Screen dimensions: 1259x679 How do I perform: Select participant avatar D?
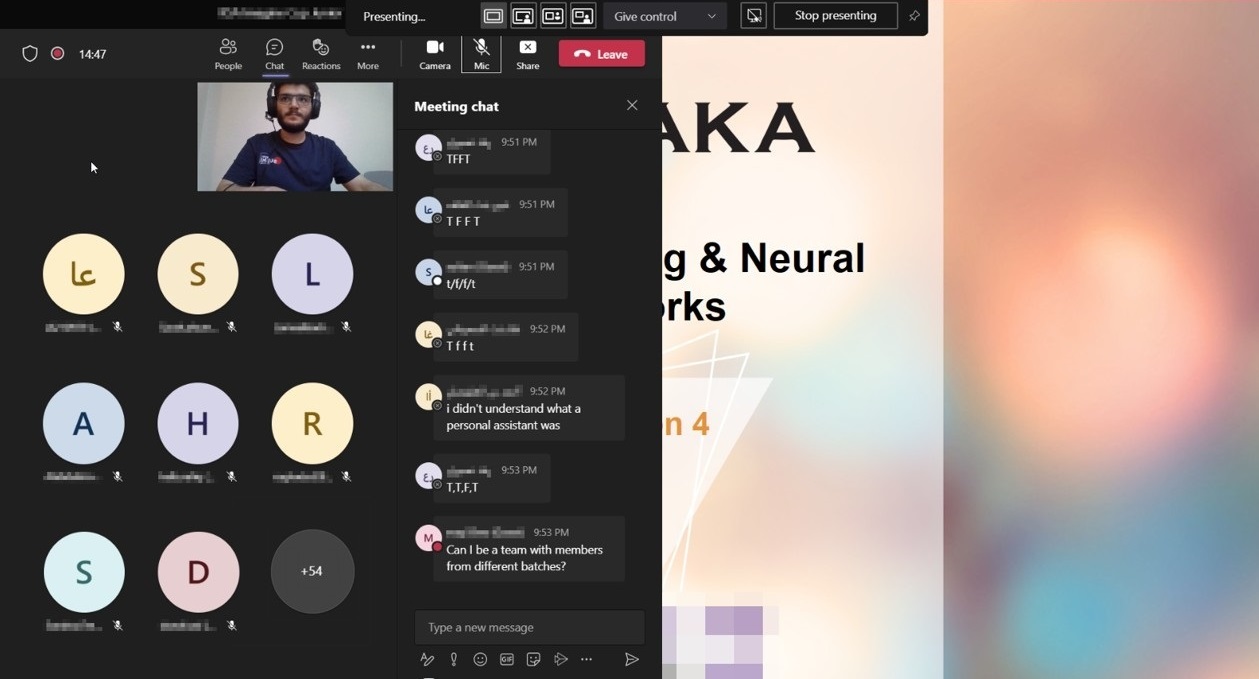tap(198, 572)
